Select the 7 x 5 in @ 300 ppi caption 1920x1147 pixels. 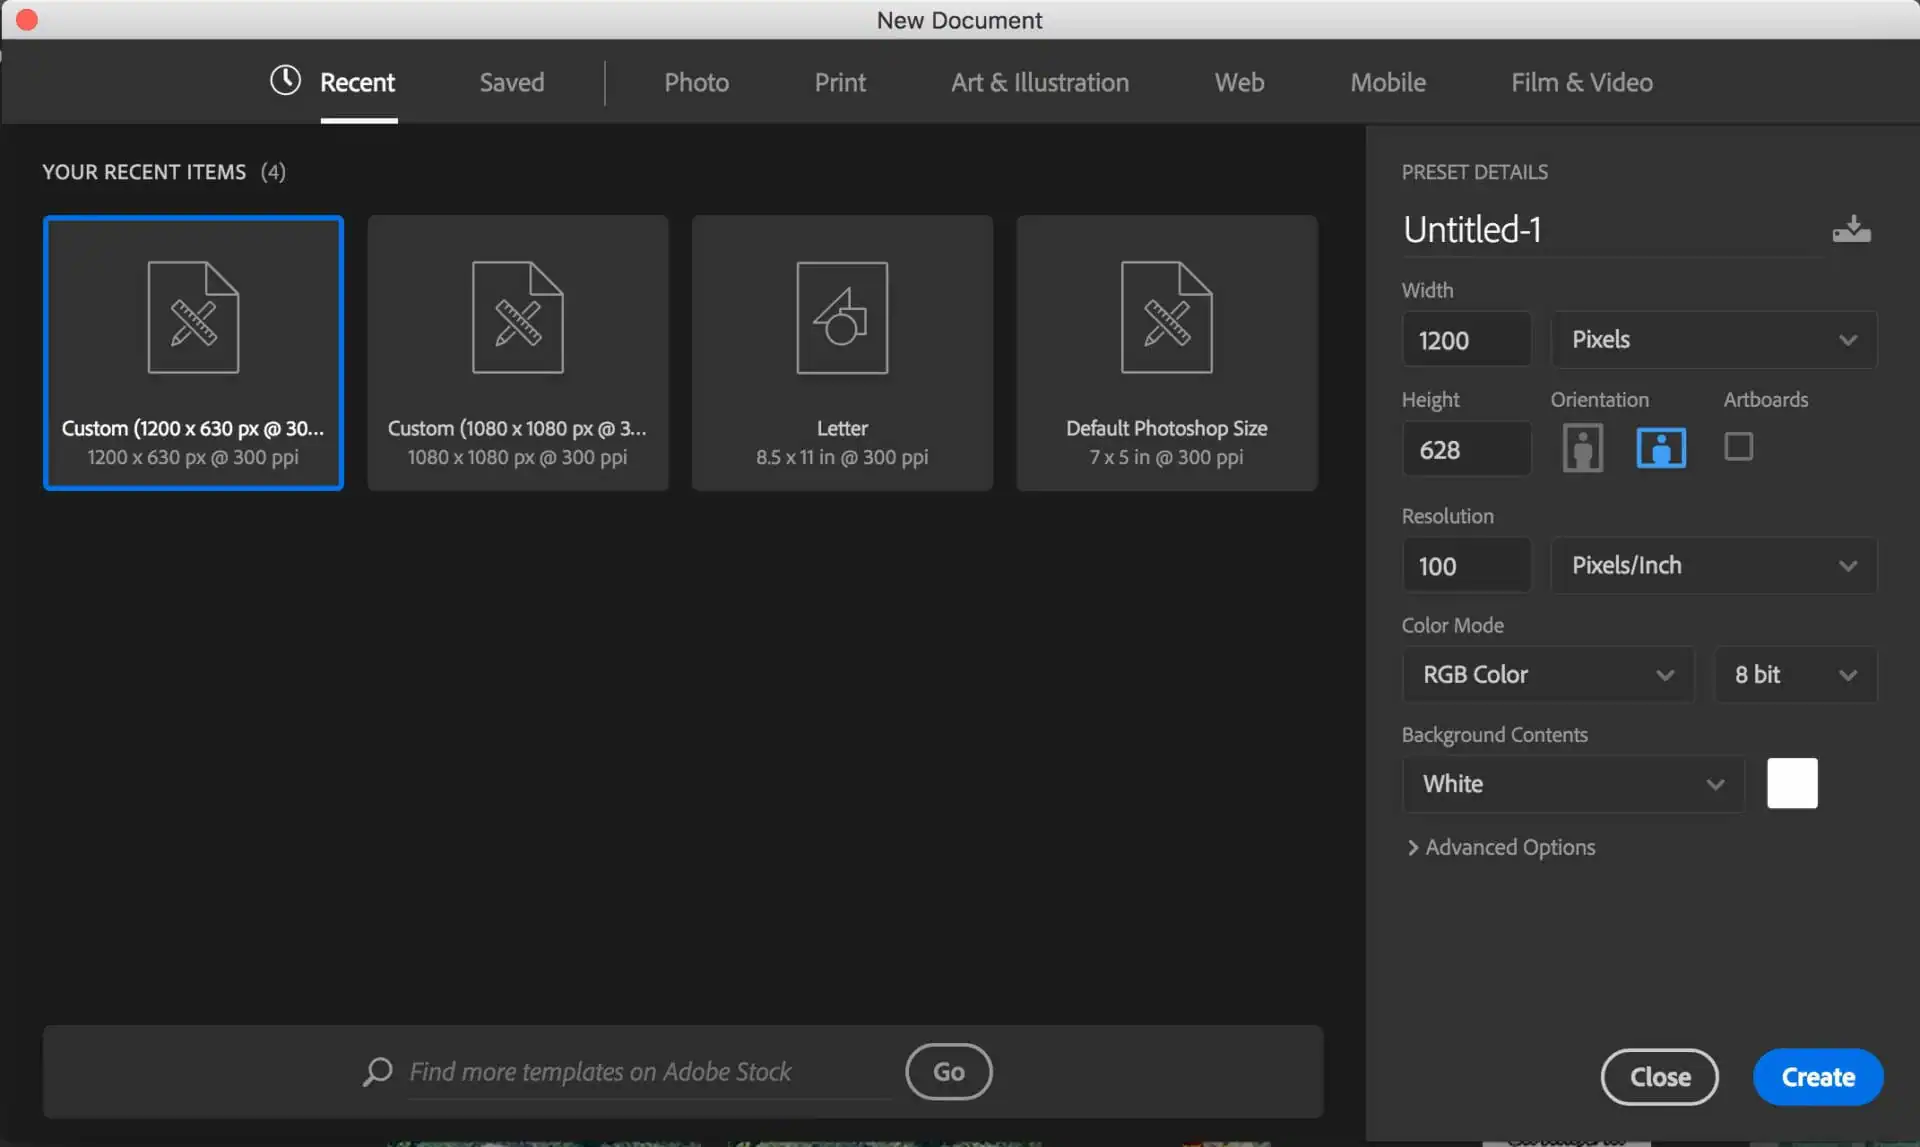point(1166,457)
